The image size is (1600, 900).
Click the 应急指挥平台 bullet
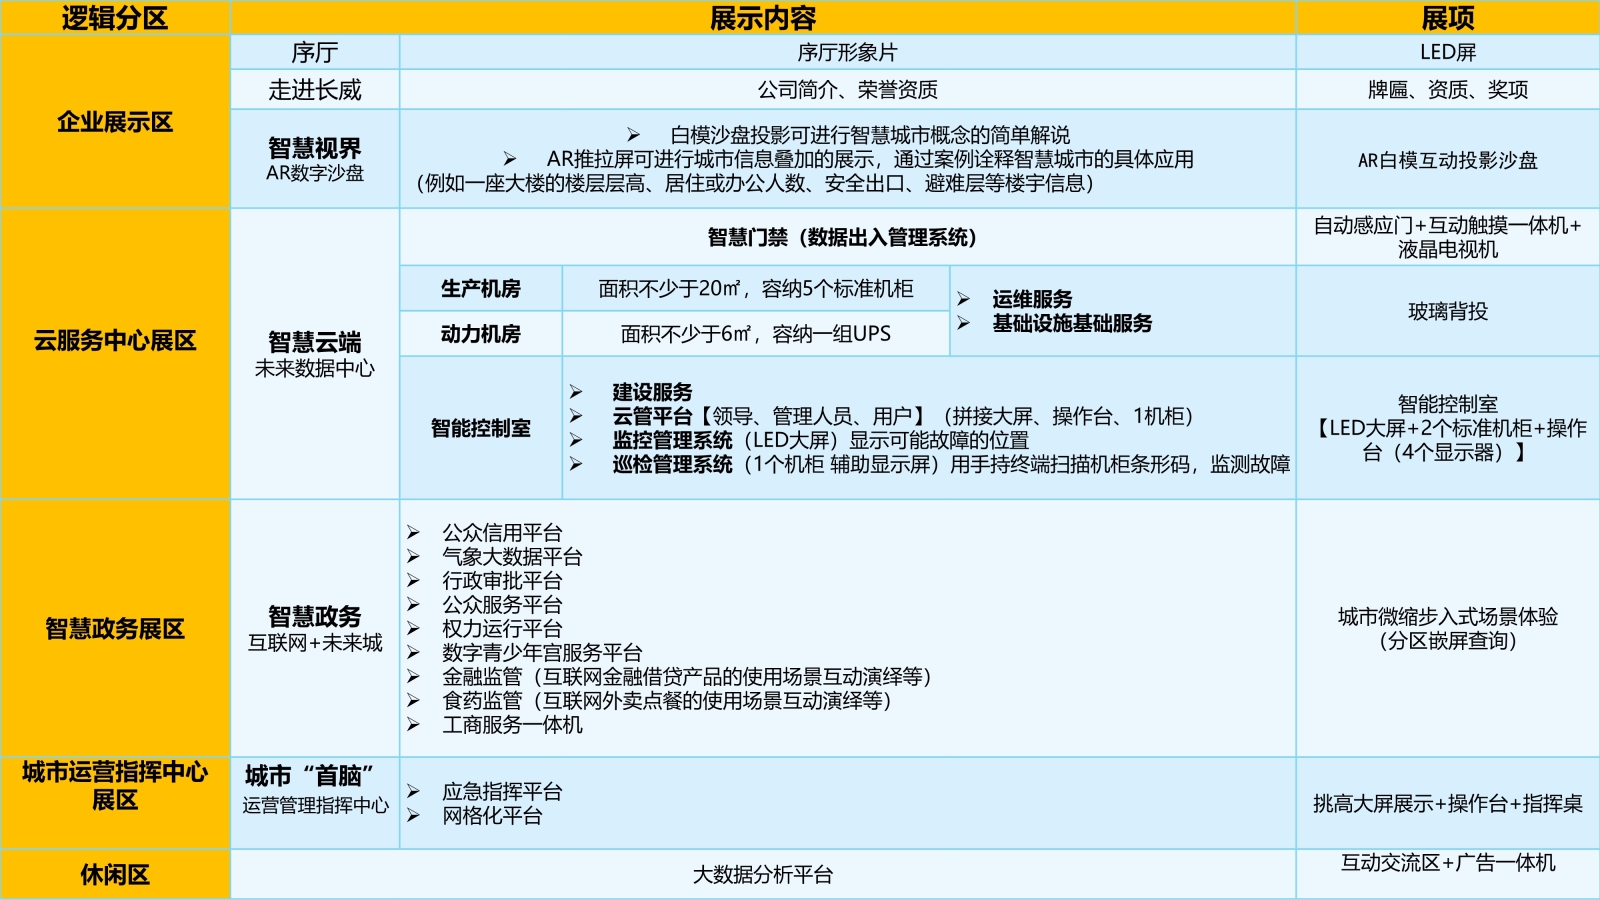485,792
